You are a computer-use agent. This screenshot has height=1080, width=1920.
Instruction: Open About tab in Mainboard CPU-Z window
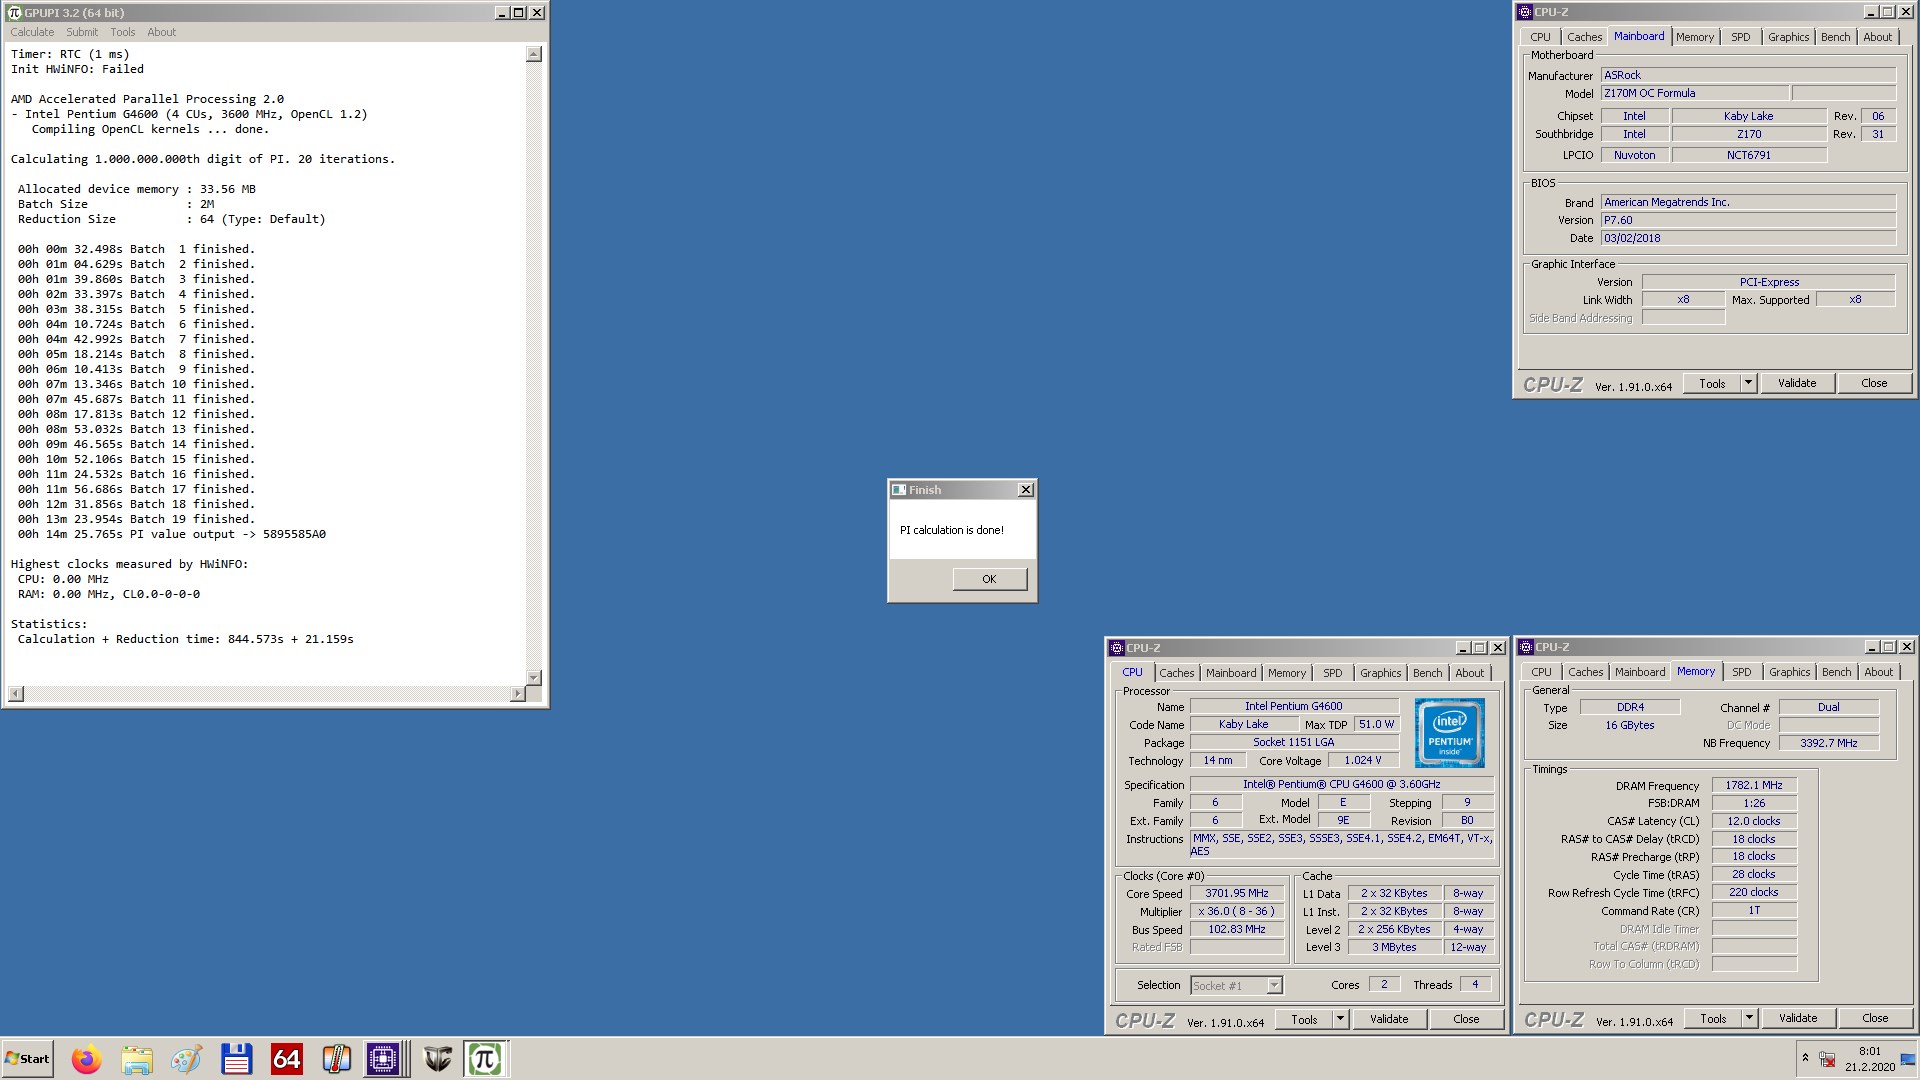click(x=1877, y=37)
